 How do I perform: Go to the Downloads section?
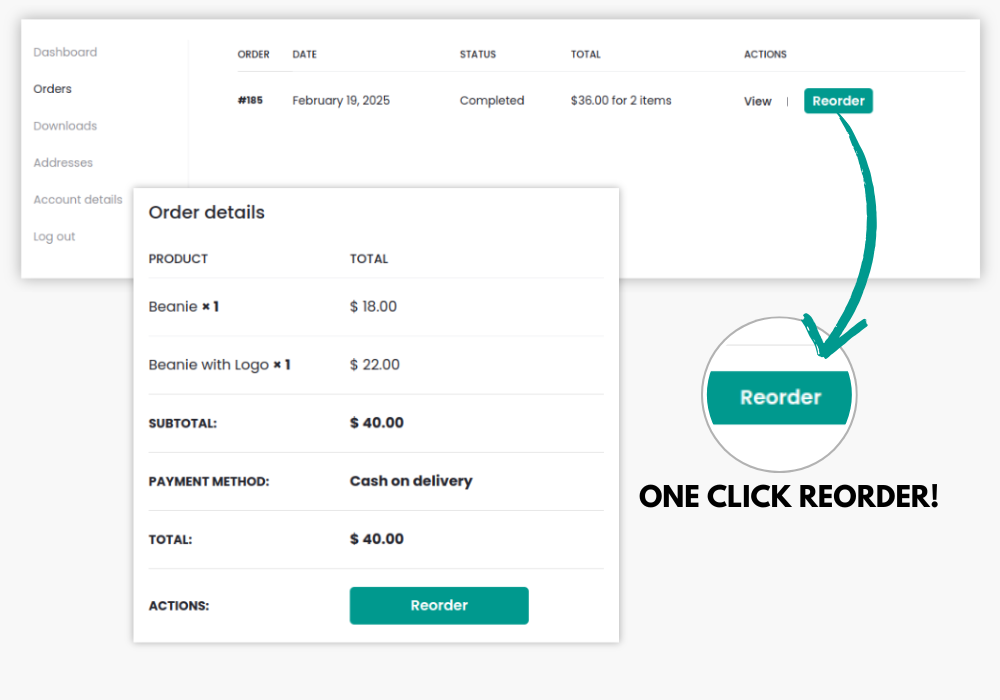[x=65, y=126]
